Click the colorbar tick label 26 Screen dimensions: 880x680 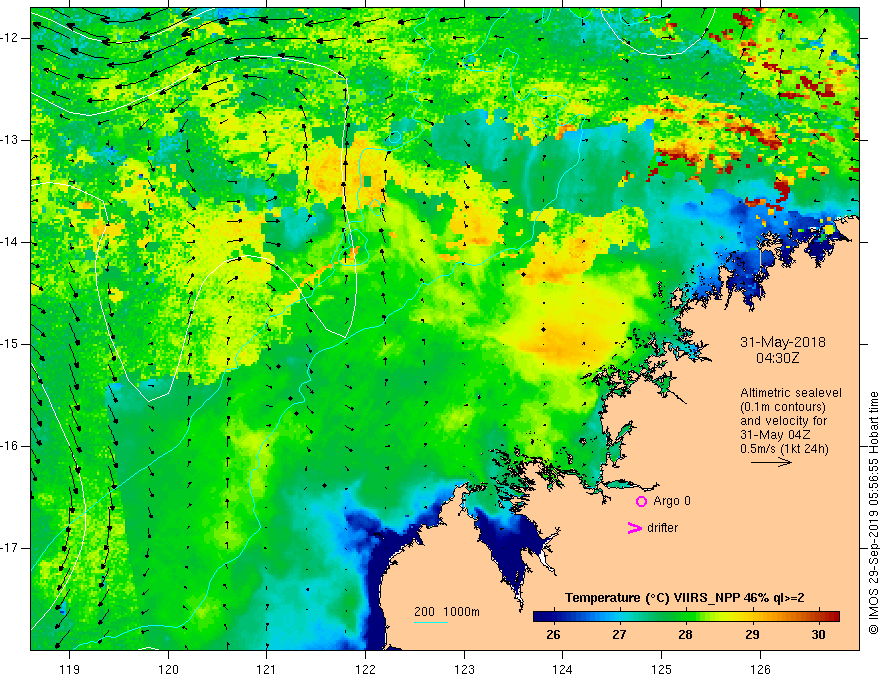coord(553,635)
